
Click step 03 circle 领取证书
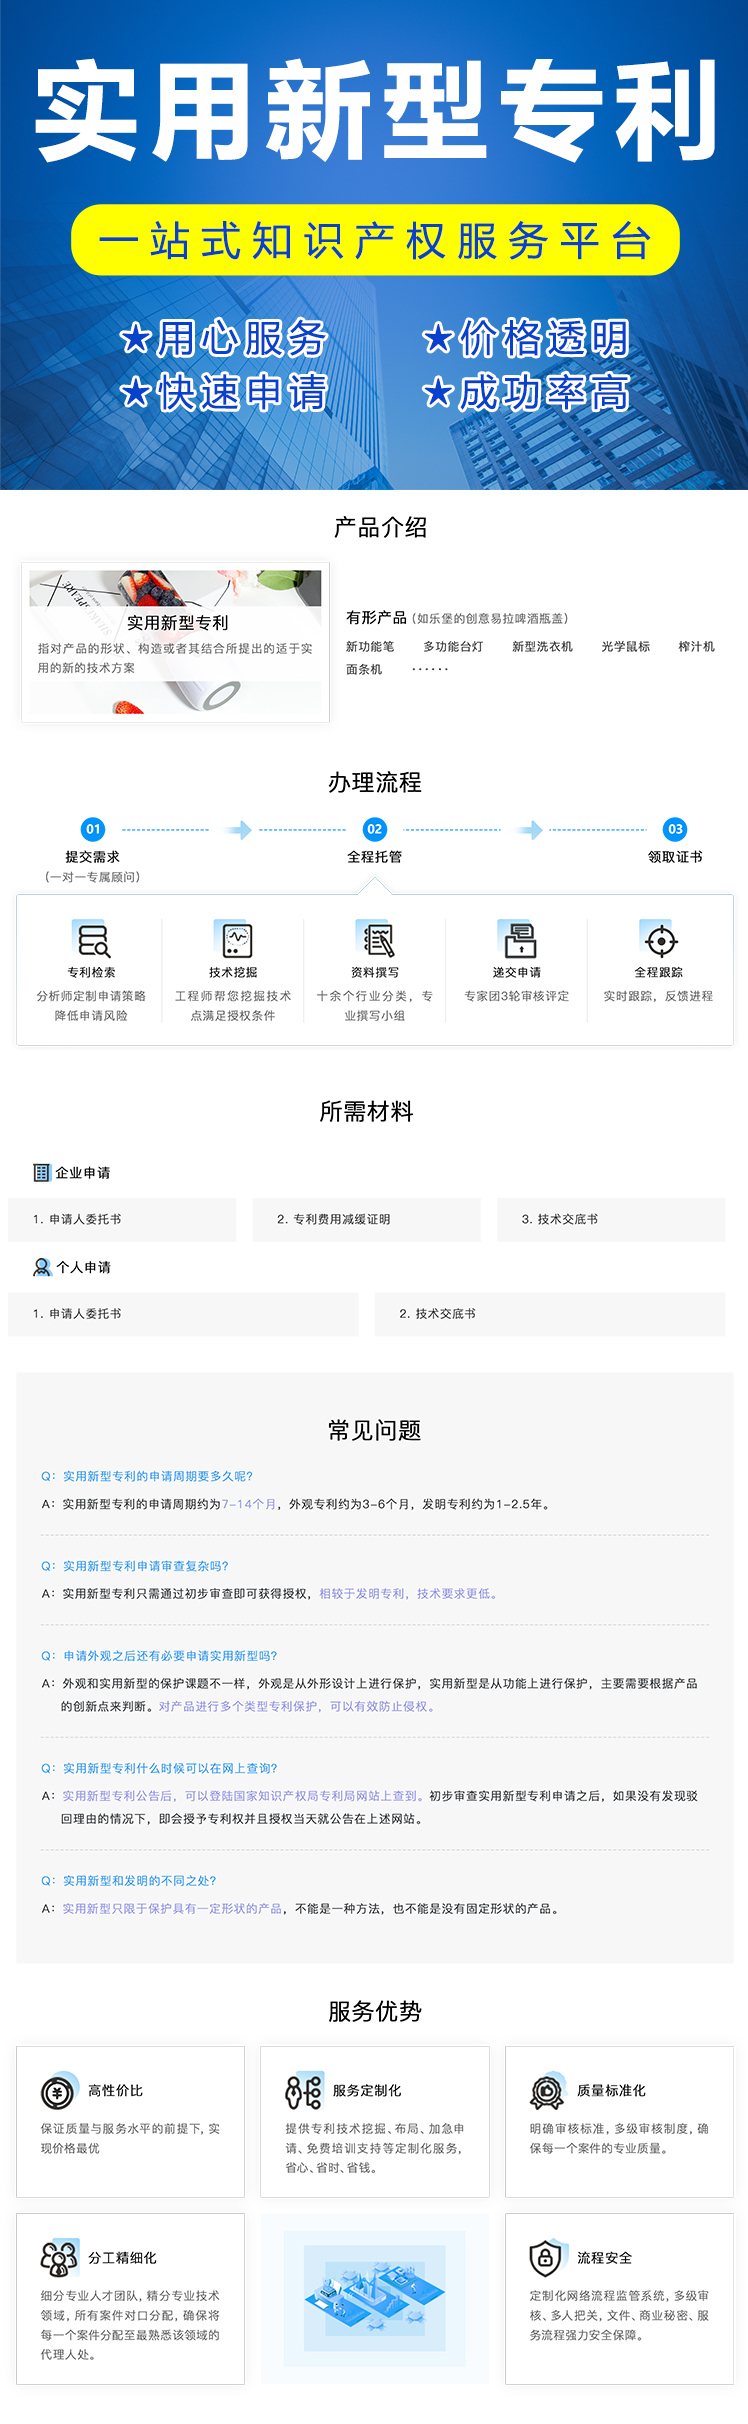[676, 829]
